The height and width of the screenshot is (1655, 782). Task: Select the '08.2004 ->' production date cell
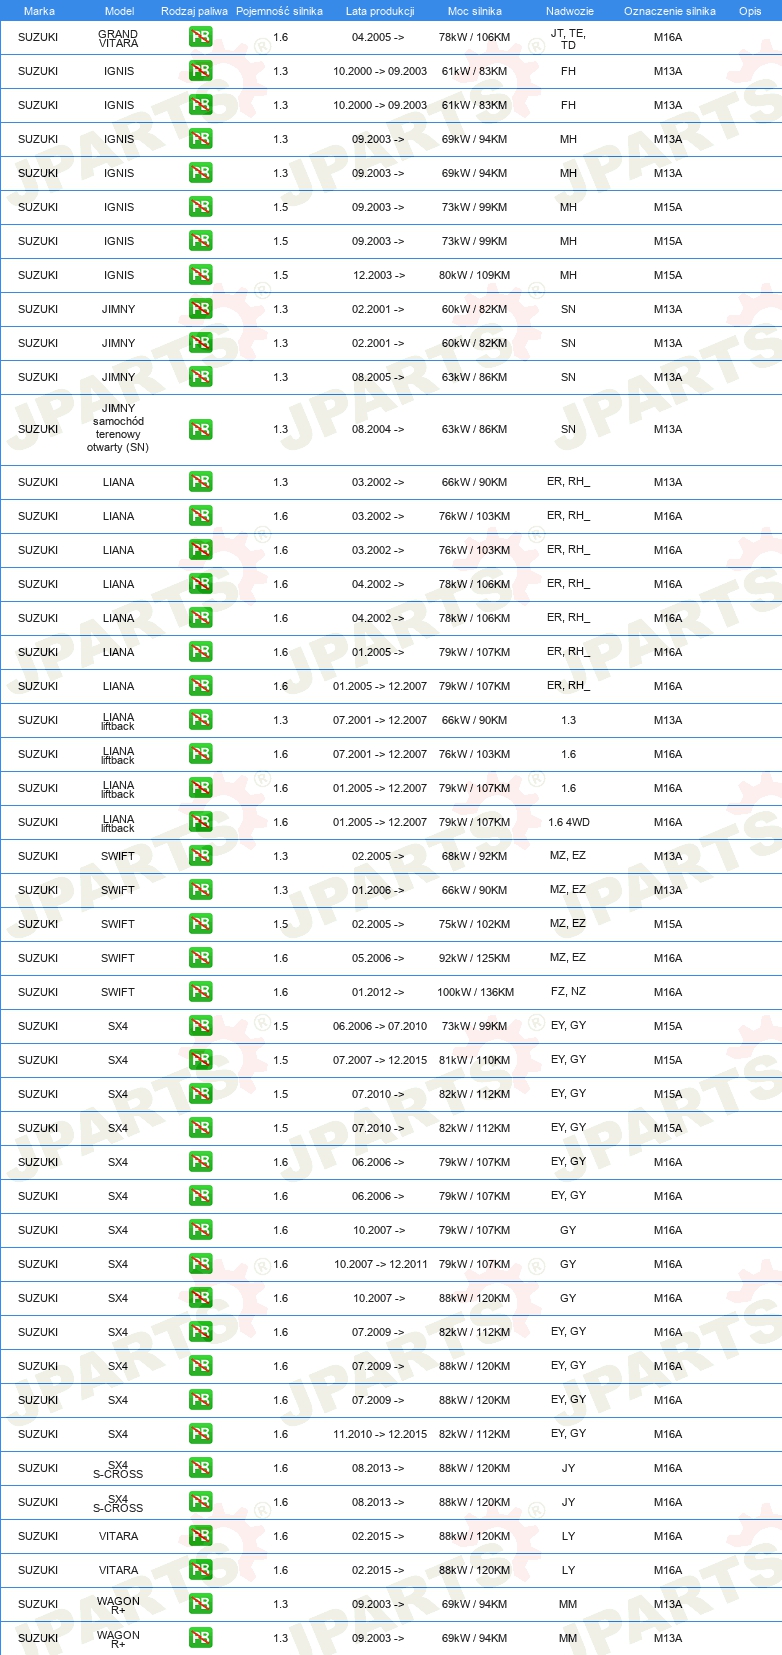click(x=378, y=429)
